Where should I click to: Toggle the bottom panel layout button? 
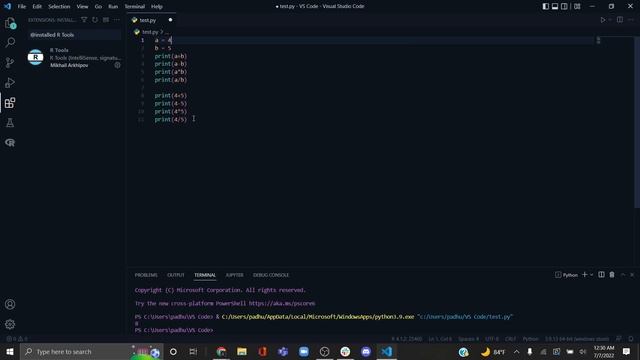click(x=555, y=6)
